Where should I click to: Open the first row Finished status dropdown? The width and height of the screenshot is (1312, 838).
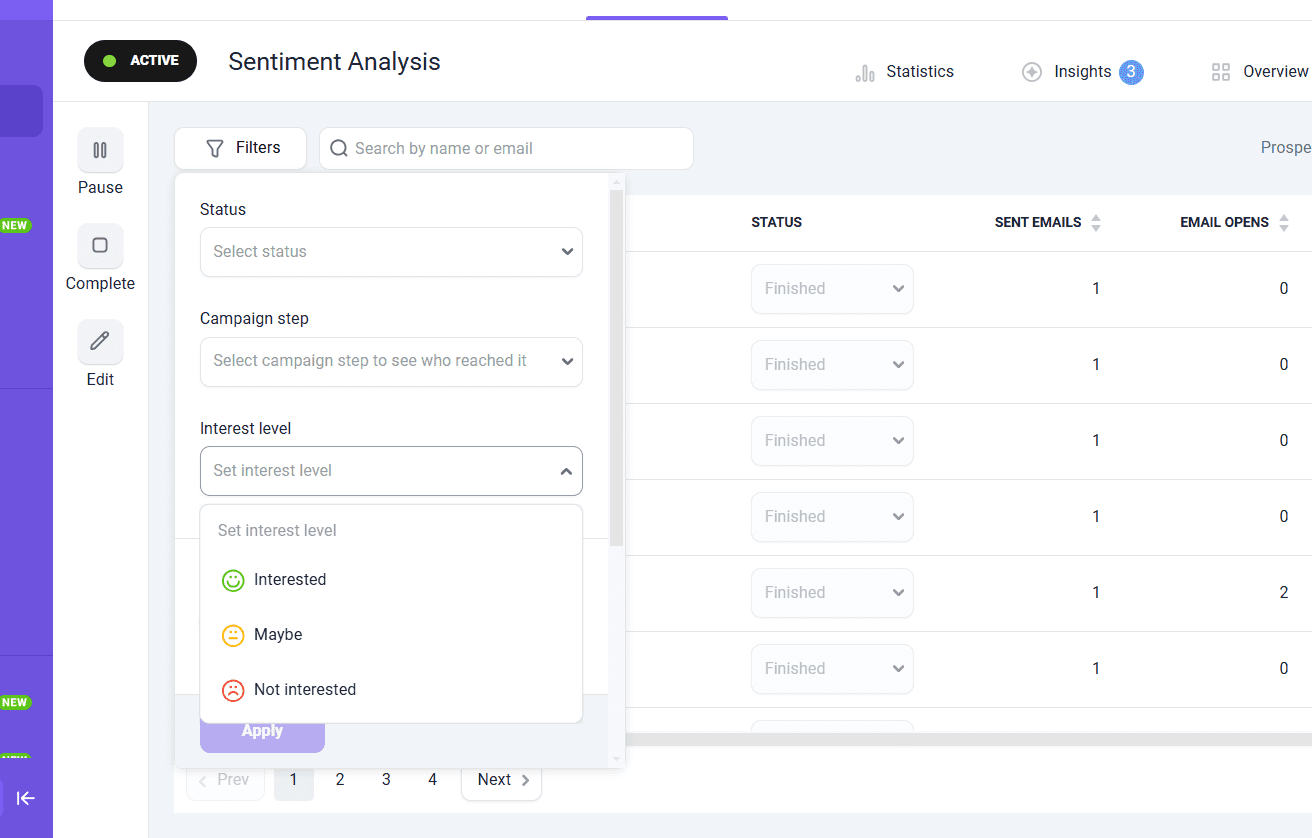tap(832, 289)
